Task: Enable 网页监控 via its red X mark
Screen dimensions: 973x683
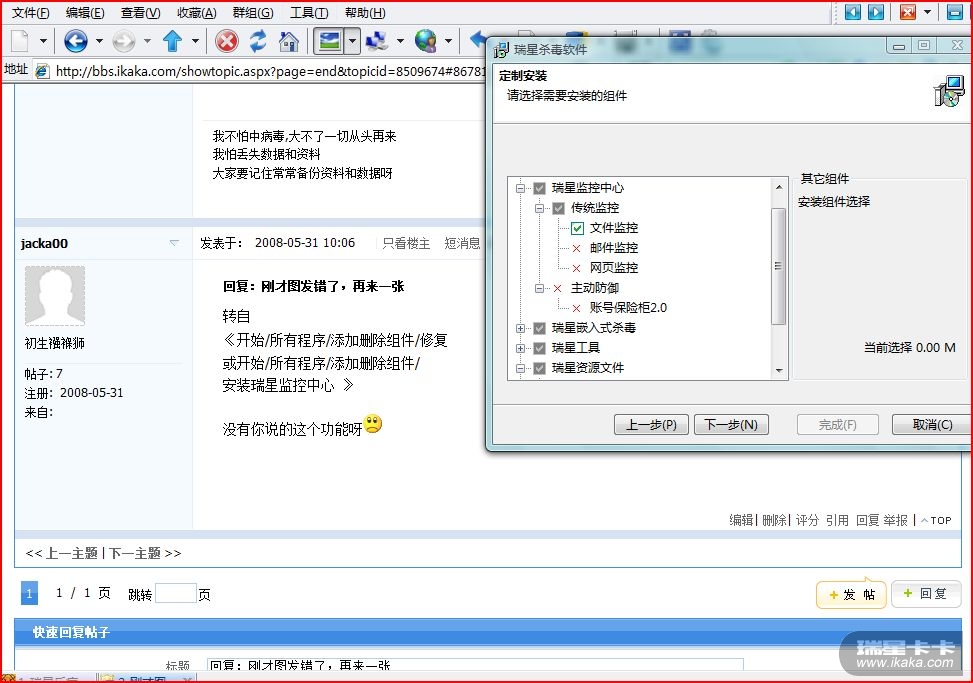Action: 576,268
